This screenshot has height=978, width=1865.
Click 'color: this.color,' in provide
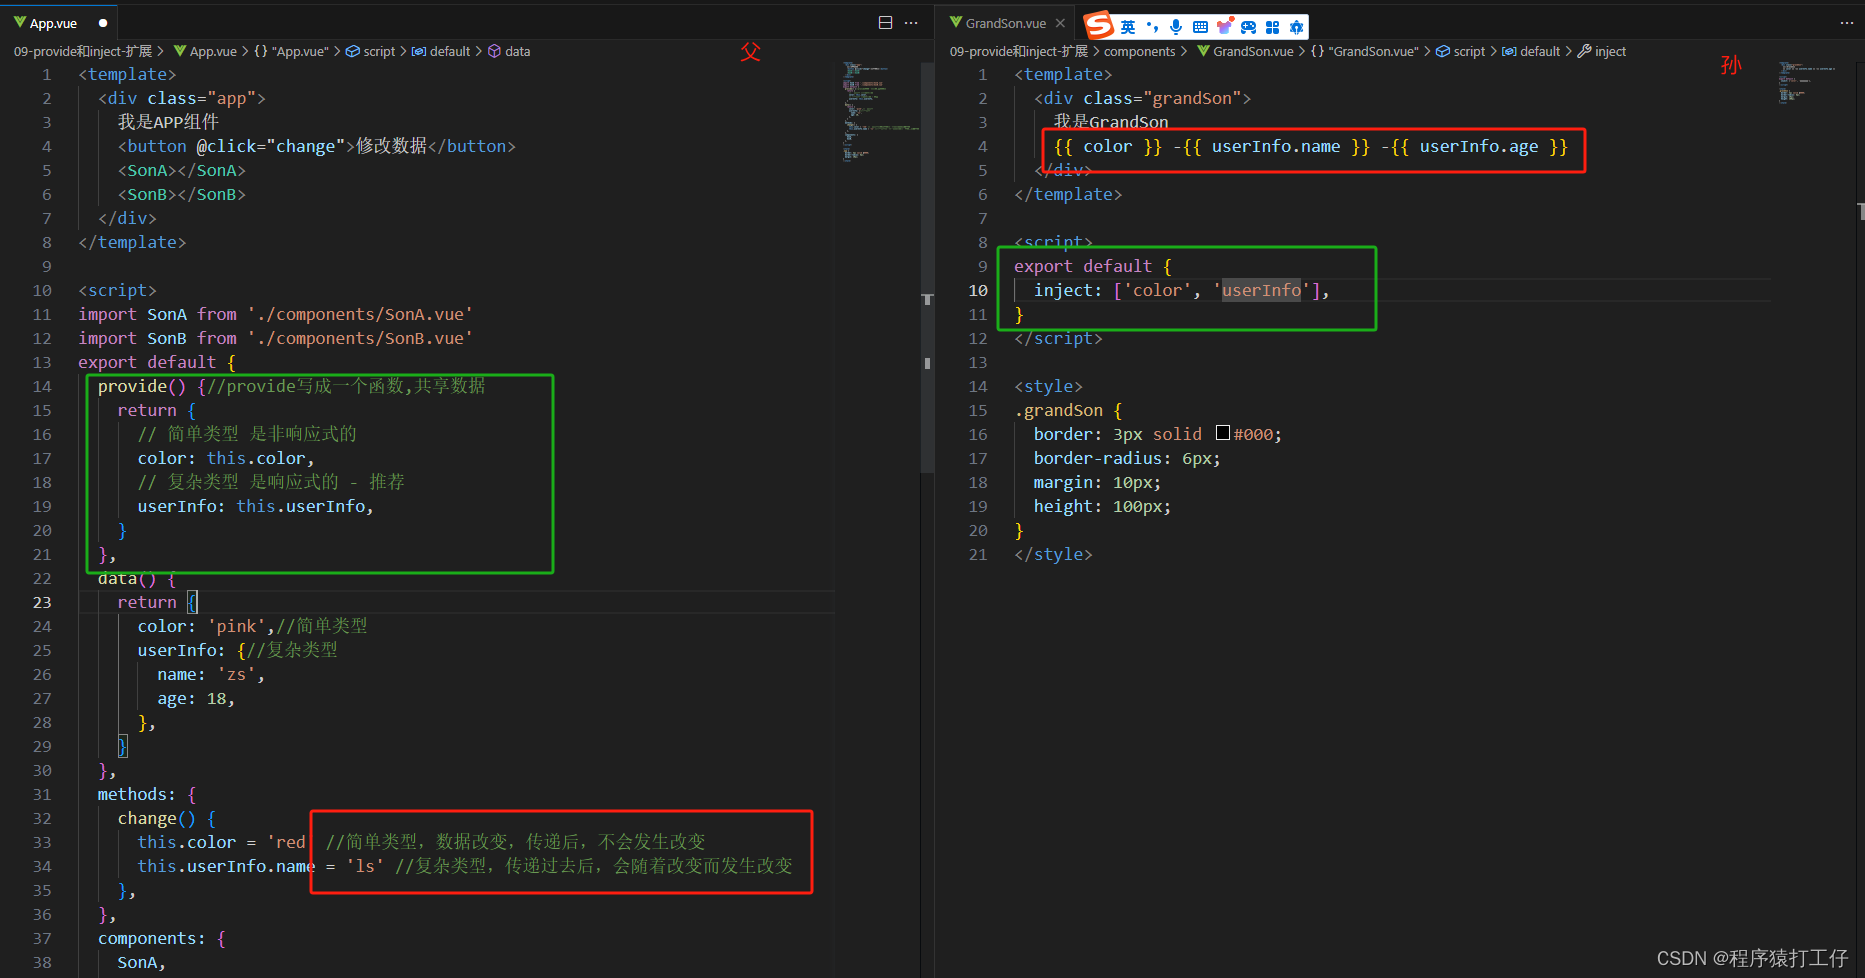click(x=226, y=458)
